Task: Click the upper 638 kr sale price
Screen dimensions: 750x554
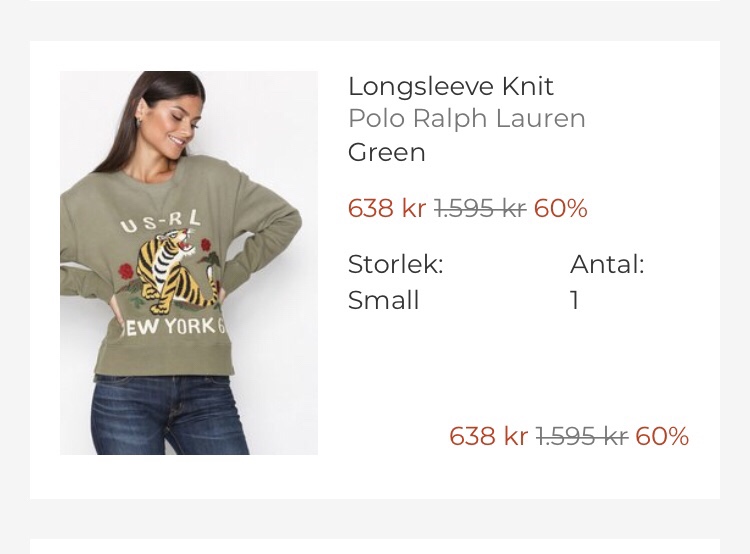Action: coord(386,208)
